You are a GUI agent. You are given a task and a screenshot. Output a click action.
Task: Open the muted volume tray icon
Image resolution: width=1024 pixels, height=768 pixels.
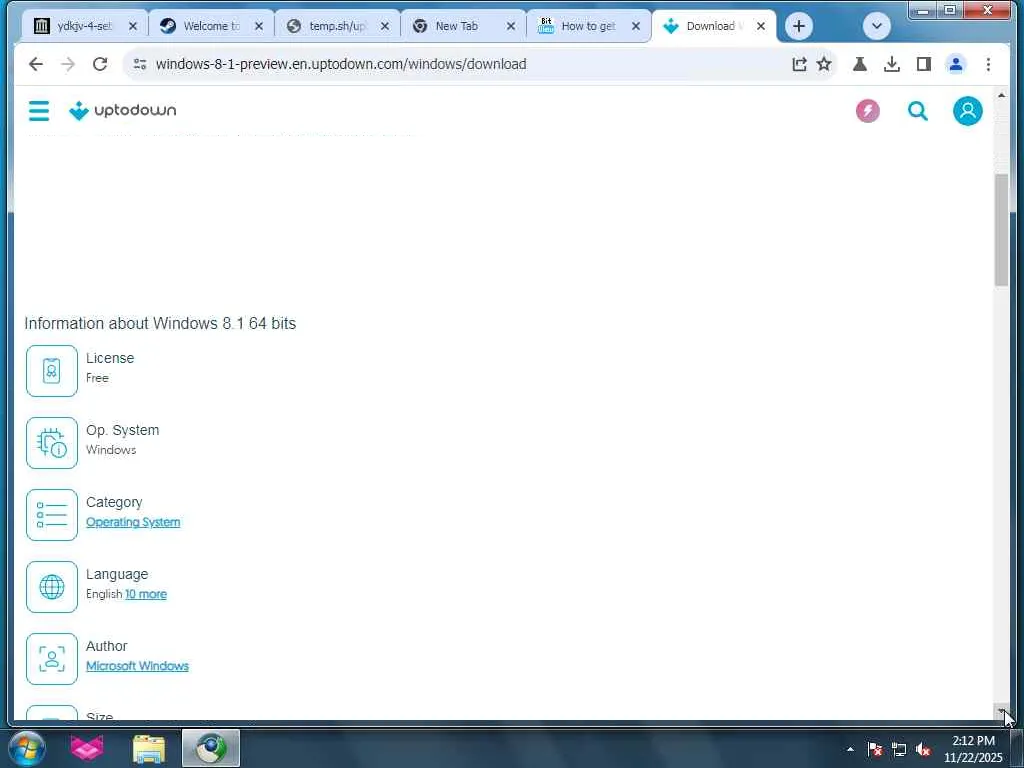click(x=923, y=749)
